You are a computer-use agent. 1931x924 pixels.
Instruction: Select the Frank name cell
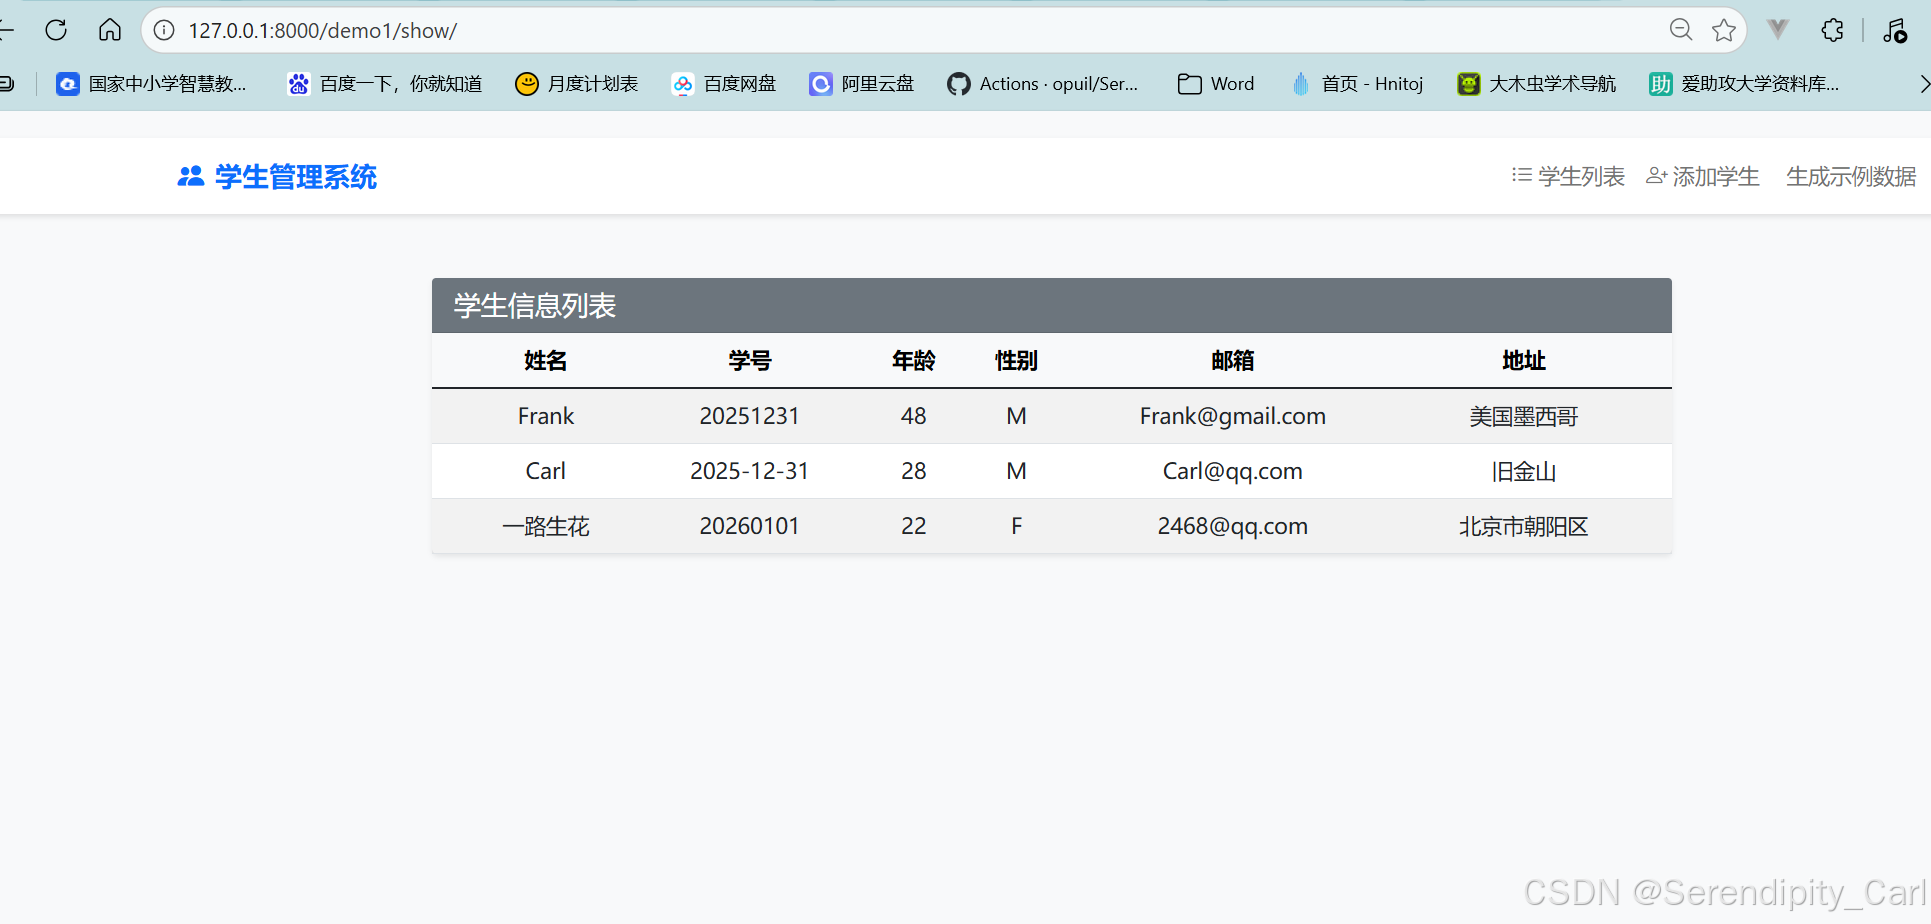pyautogui.click(x=546, y=416)
